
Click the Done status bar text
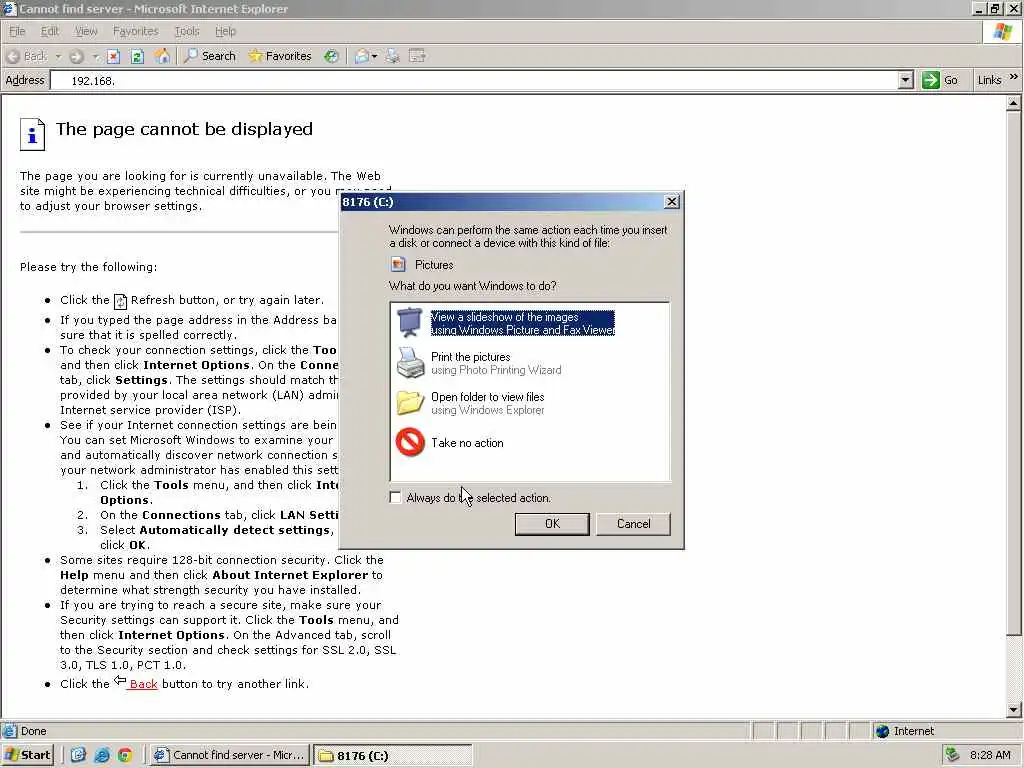(x=33, y=731)
